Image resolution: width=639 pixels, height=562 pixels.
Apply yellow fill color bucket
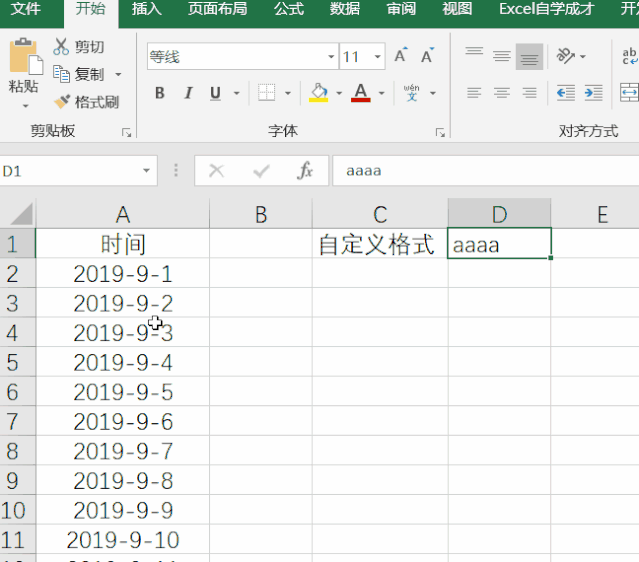pyautogui.click(x=319, y=93)
